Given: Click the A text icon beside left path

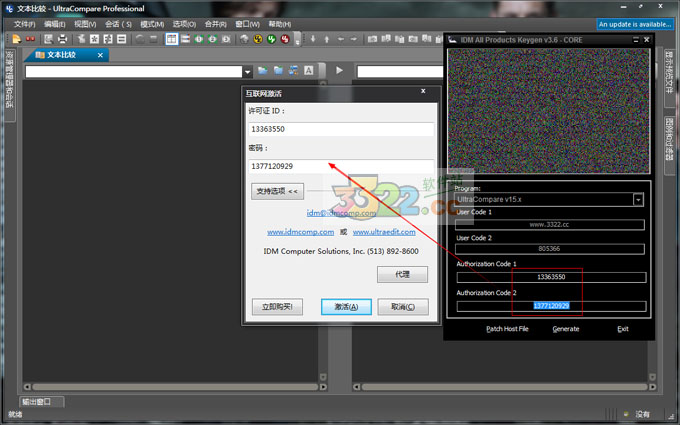Looking at the screenshot, I should coord(308,70).
